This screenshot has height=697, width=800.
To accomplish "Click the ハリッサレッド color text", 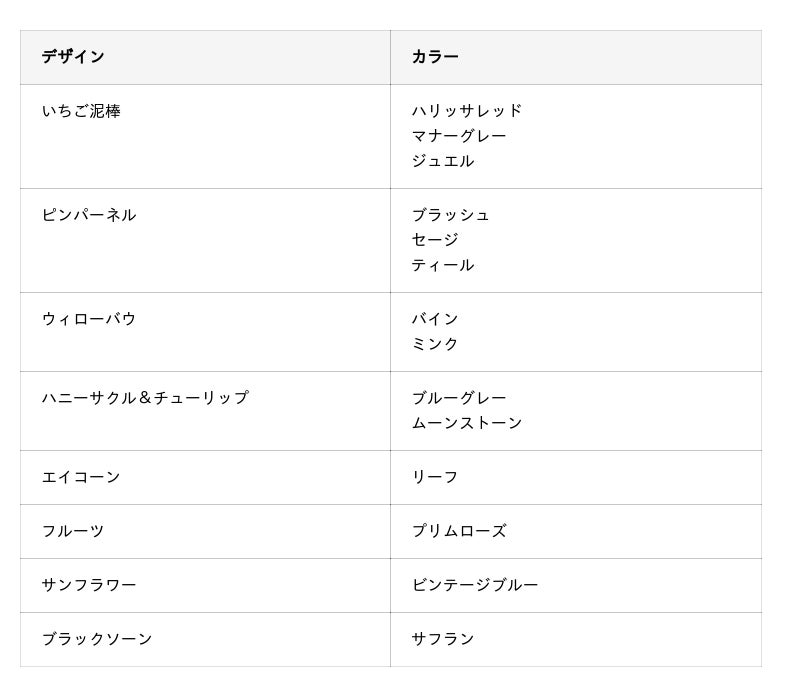I will tap(467, 111).
